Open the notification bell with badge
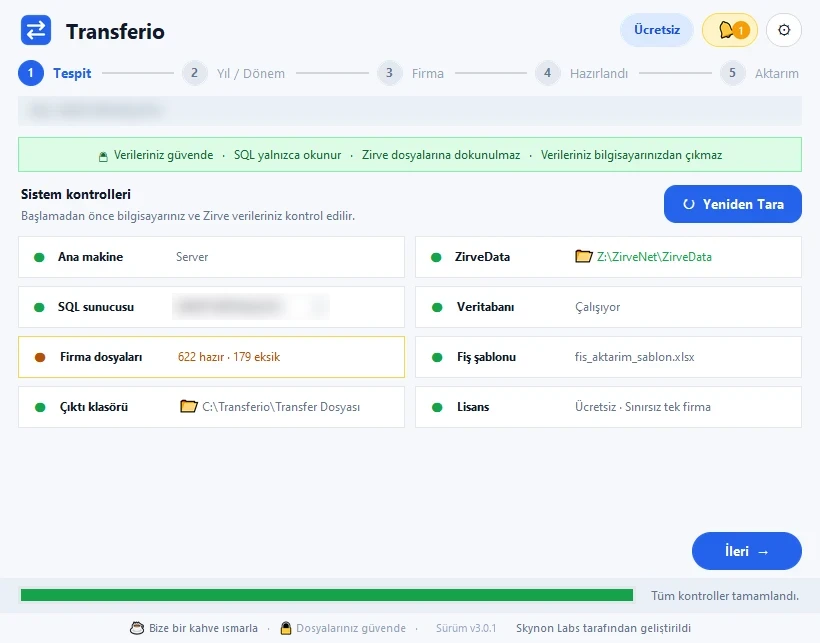Screen dimensions: 820x643 coord(730,30)
